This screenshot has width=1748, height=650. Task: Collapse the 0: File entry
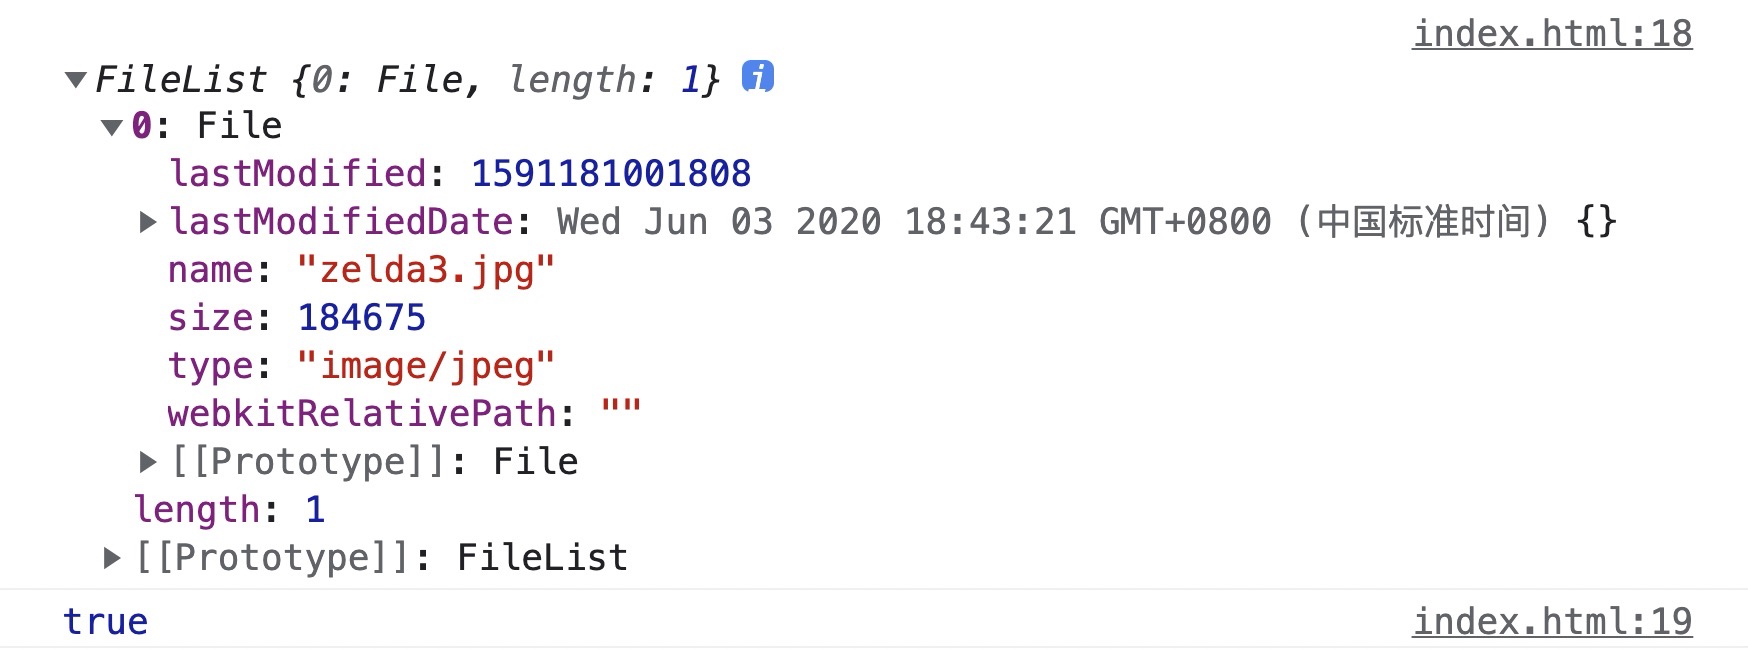112,127
